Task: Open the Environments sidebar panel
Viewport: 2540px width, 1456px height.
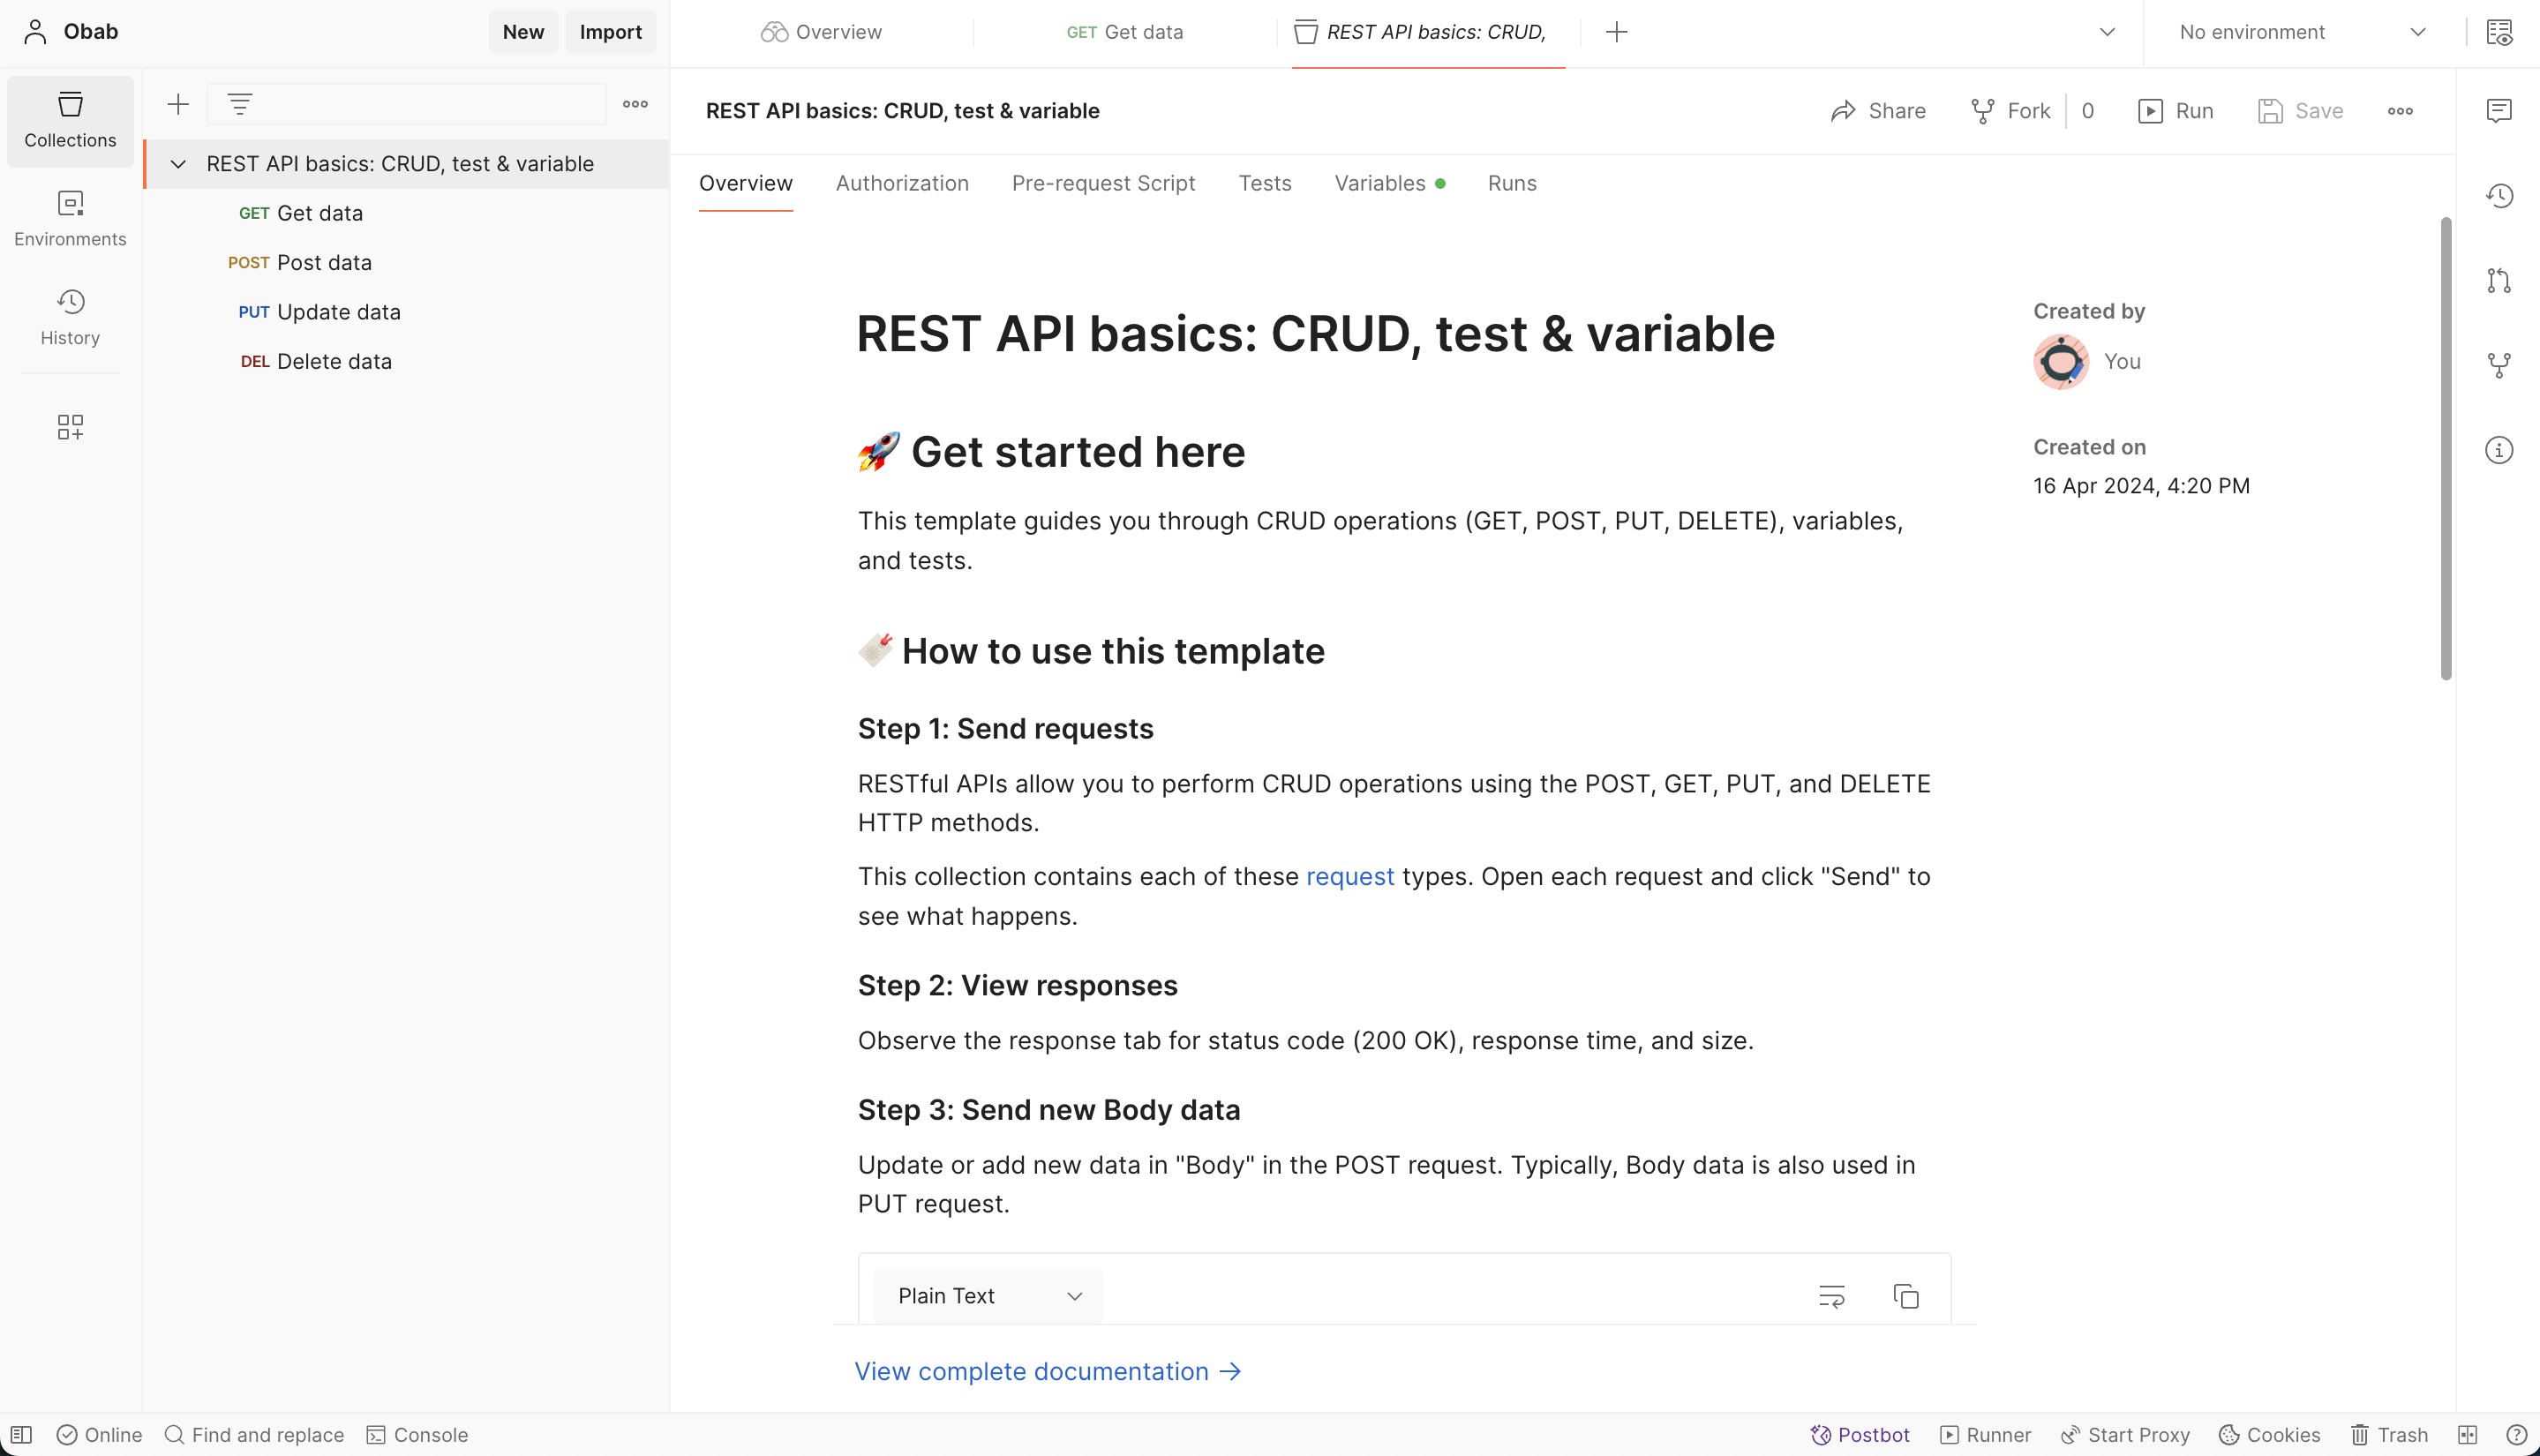Action: coord(70,219)
